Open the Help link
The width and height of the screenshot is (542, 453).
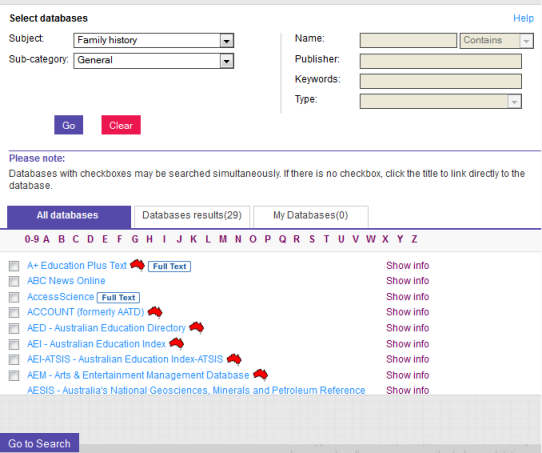[523, 18]
